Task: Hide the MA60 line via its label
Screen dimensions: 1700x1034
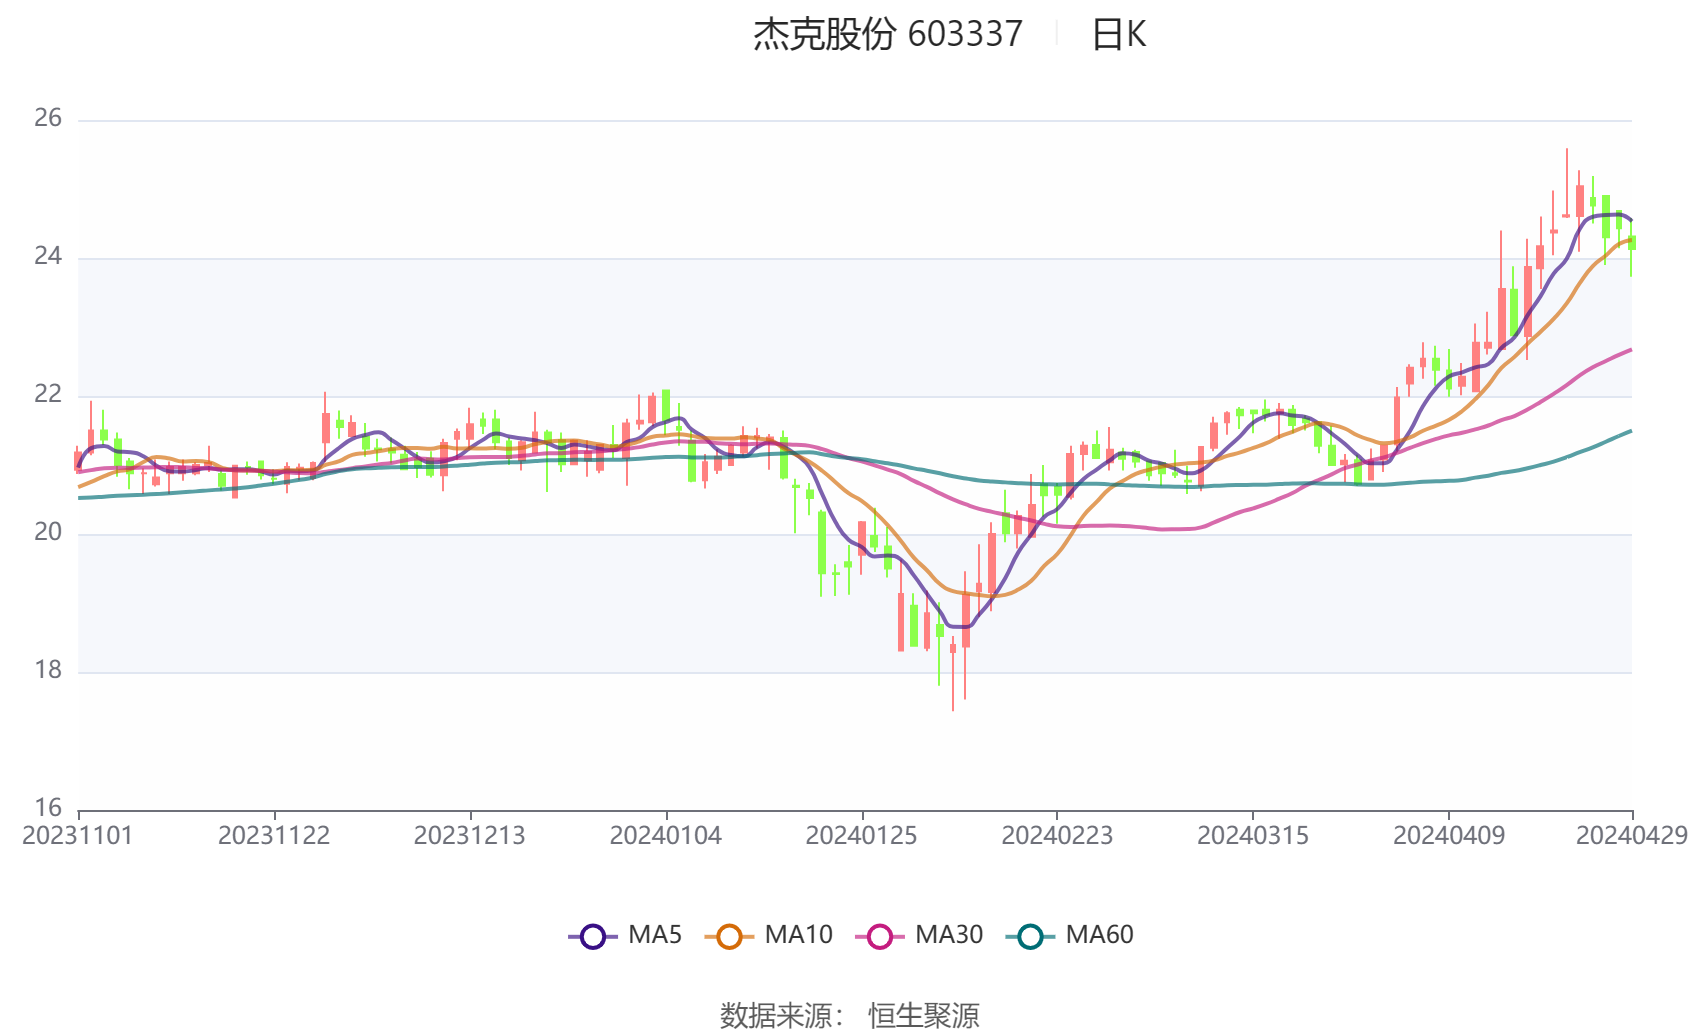Action: coord(1099,935)
